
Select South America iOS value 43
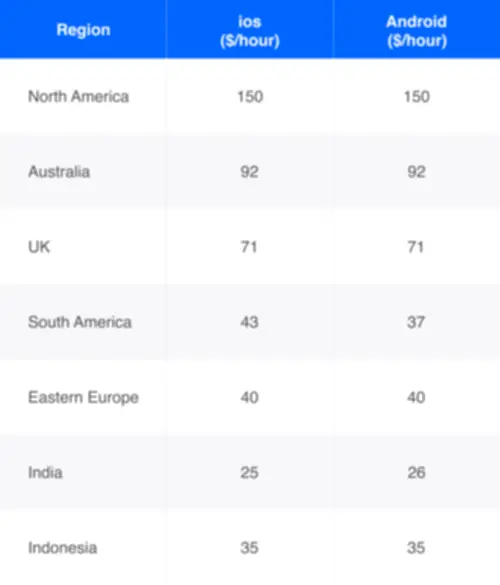pos(249,322)
